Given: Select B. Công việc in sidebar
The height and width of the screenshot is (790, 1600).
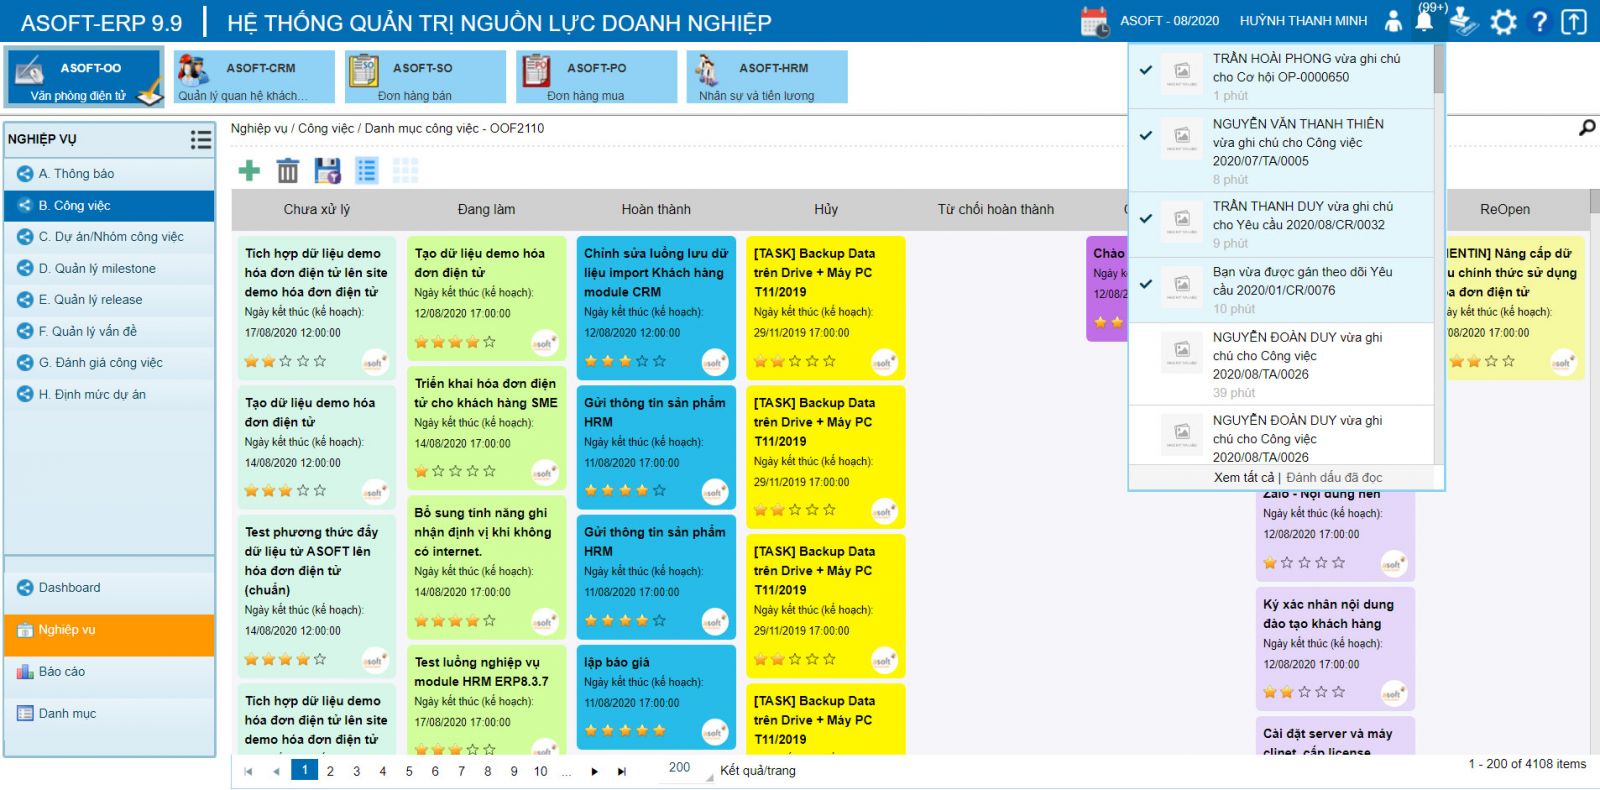Looking at the screenshot, I should click(110, 205).
